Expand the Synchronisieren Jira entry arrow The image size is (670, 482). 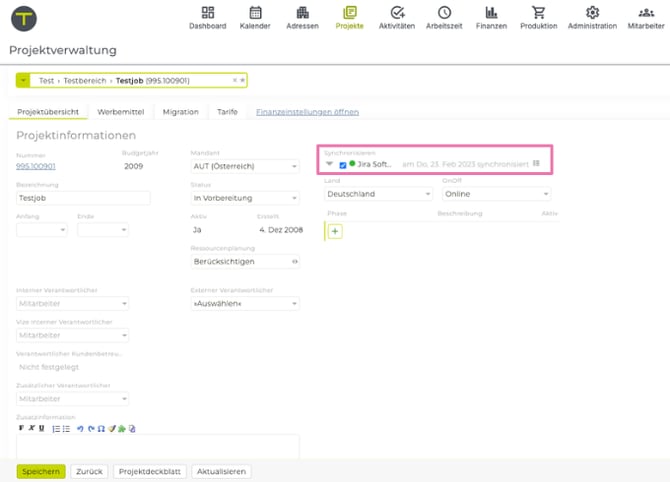329,164
